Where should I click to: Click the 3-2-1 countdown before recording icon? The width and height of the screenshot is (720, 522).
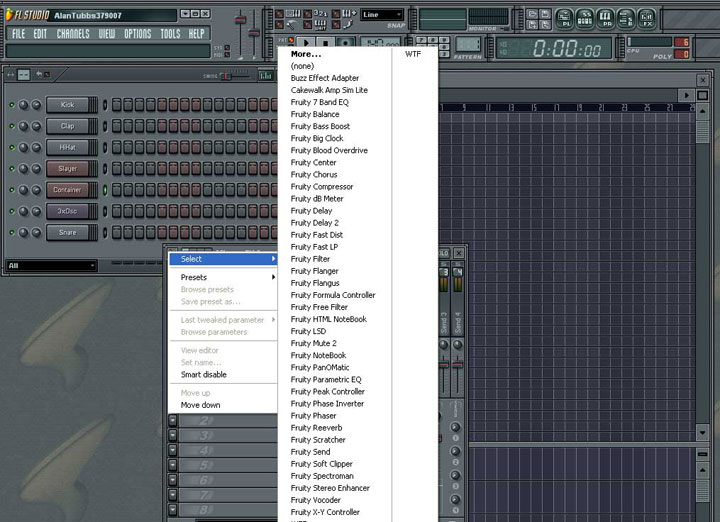[x=321, y=14]
